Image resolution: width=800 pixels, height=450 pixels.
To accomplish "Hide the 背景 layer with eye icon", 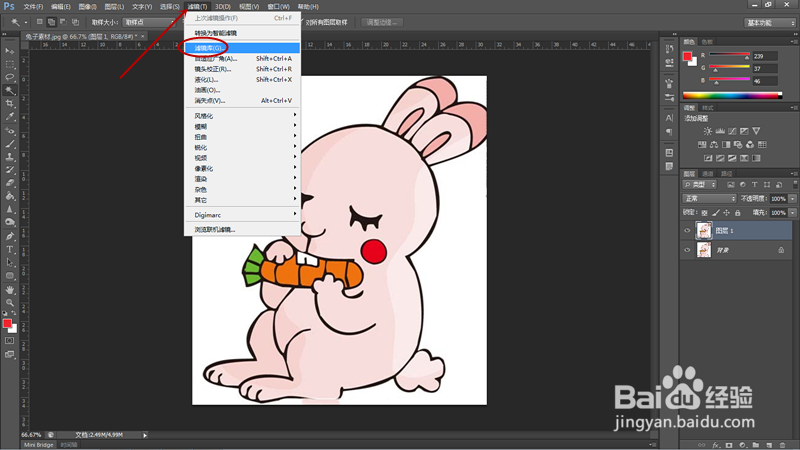I will [687, 250].
